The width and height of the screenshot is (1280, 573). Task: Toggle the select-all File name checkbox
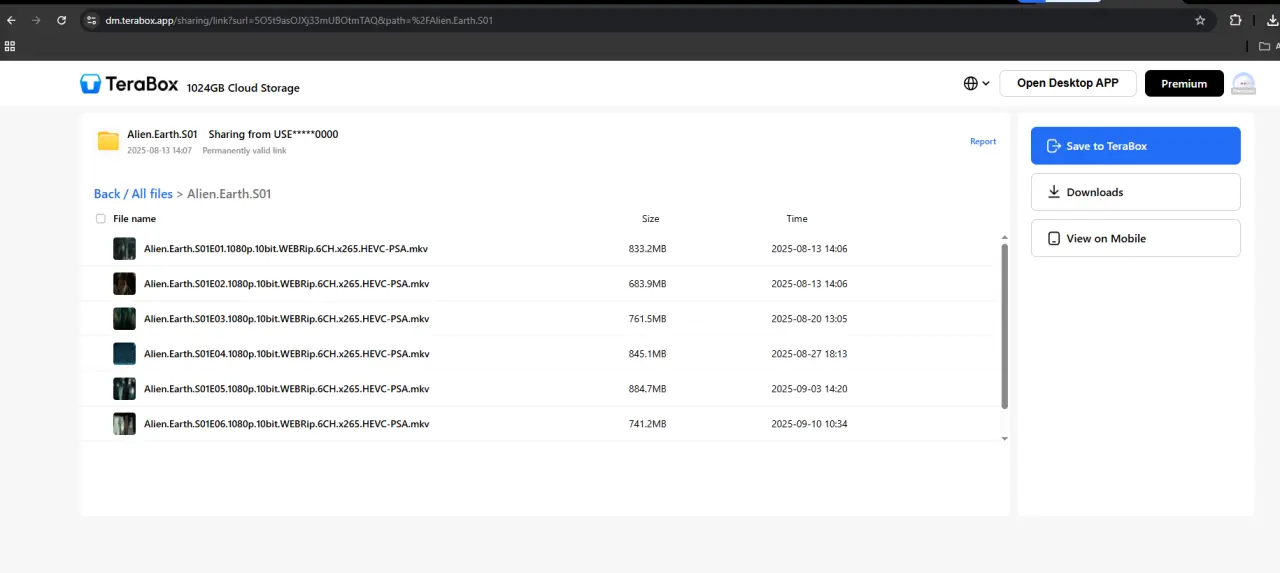(x=100, y=219)
